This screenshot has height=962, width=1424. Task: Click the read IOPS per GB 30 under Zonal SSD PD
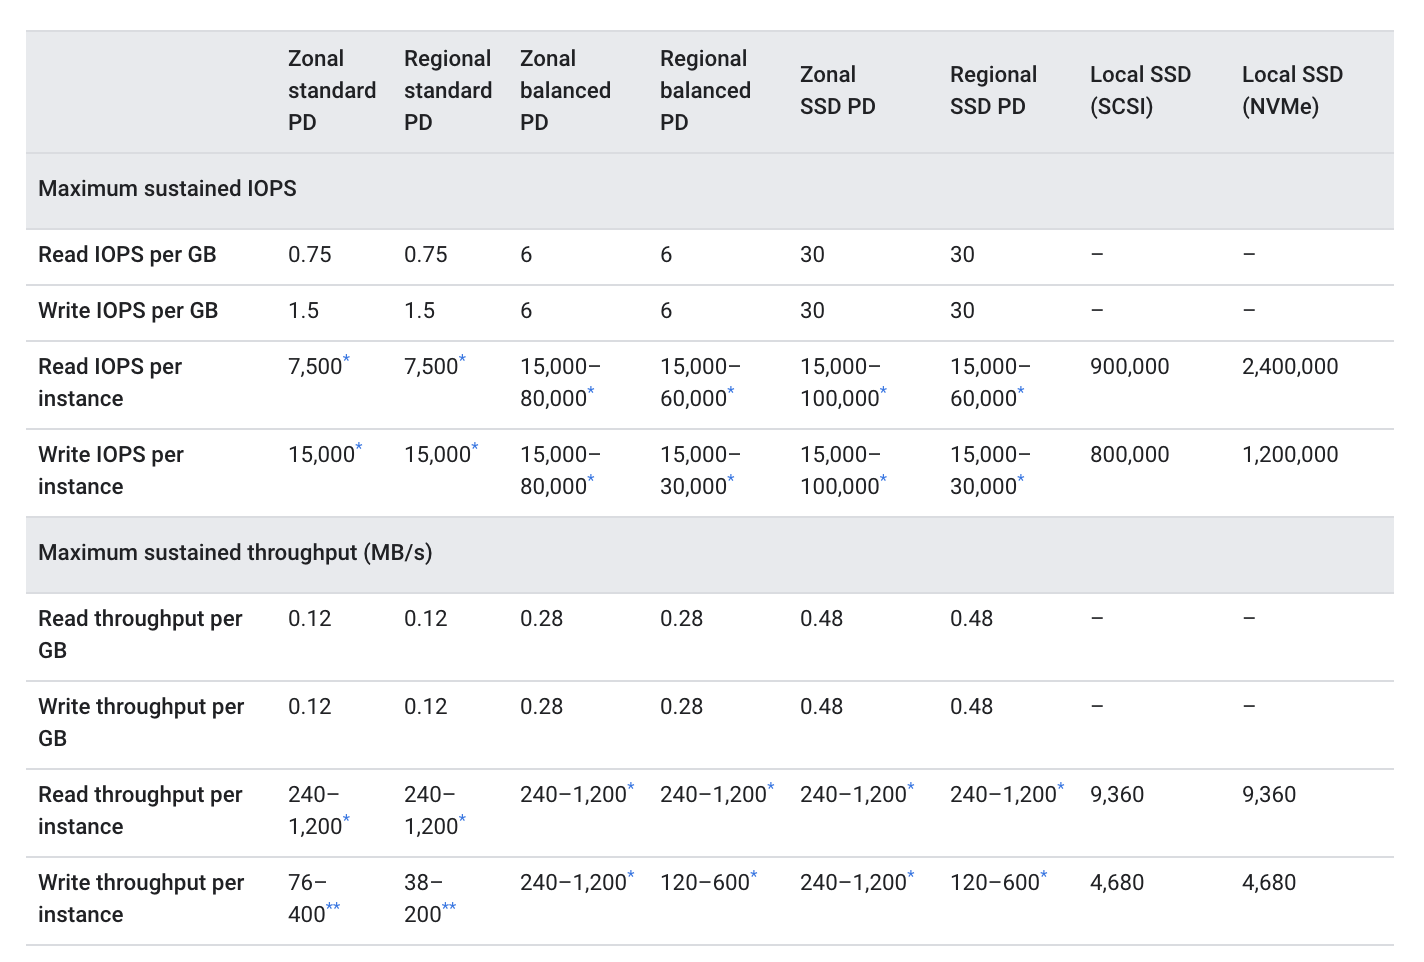(812, 254)
